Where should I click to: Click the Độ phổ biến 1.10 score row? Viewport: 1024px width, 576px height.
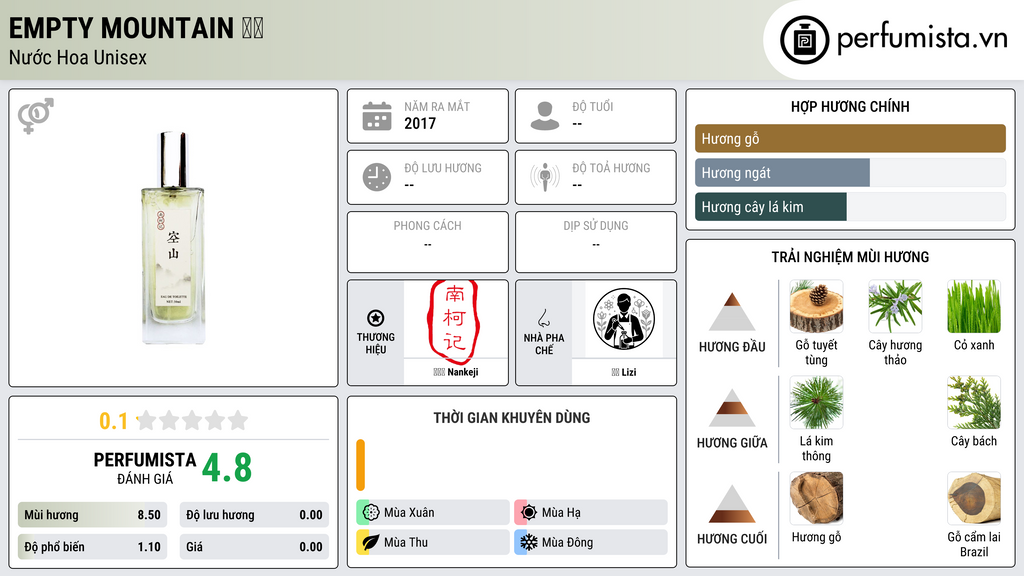pyautogui.click(x=92, y=547)
